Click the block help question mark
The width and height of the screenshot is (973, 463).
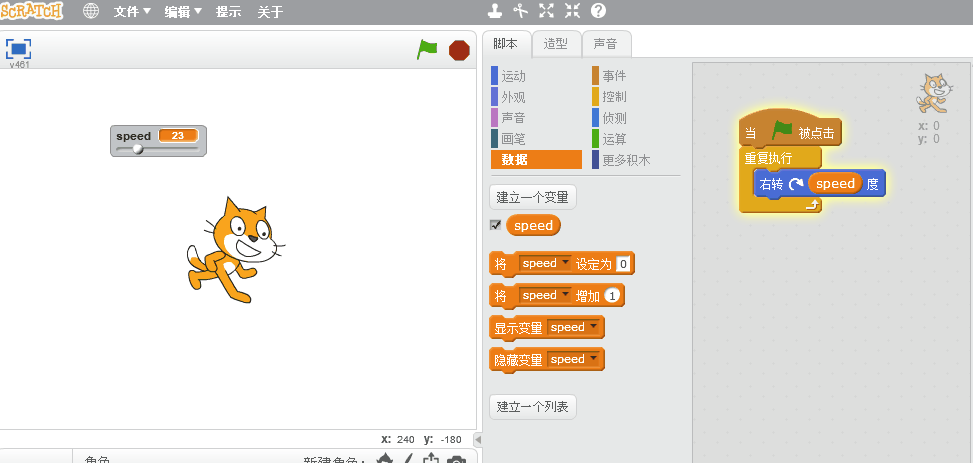tap(598, 11)
